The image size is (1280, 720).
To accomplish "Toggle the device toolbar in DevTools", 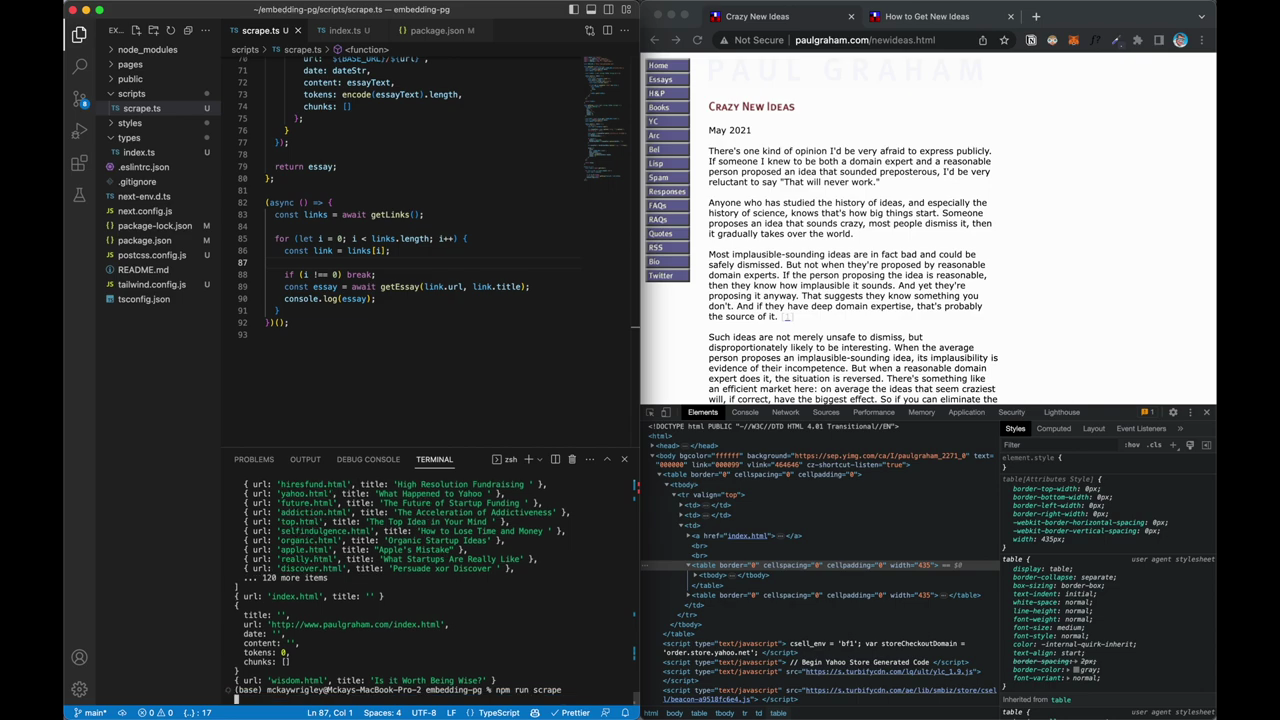I will click(x=668, y=412).
